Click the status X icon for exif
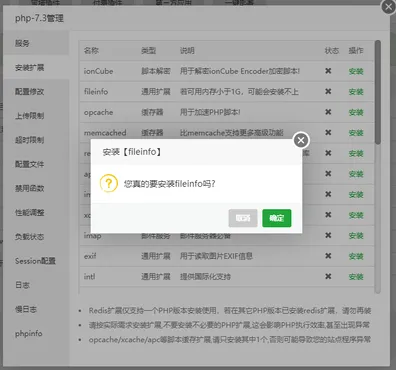 328,256
